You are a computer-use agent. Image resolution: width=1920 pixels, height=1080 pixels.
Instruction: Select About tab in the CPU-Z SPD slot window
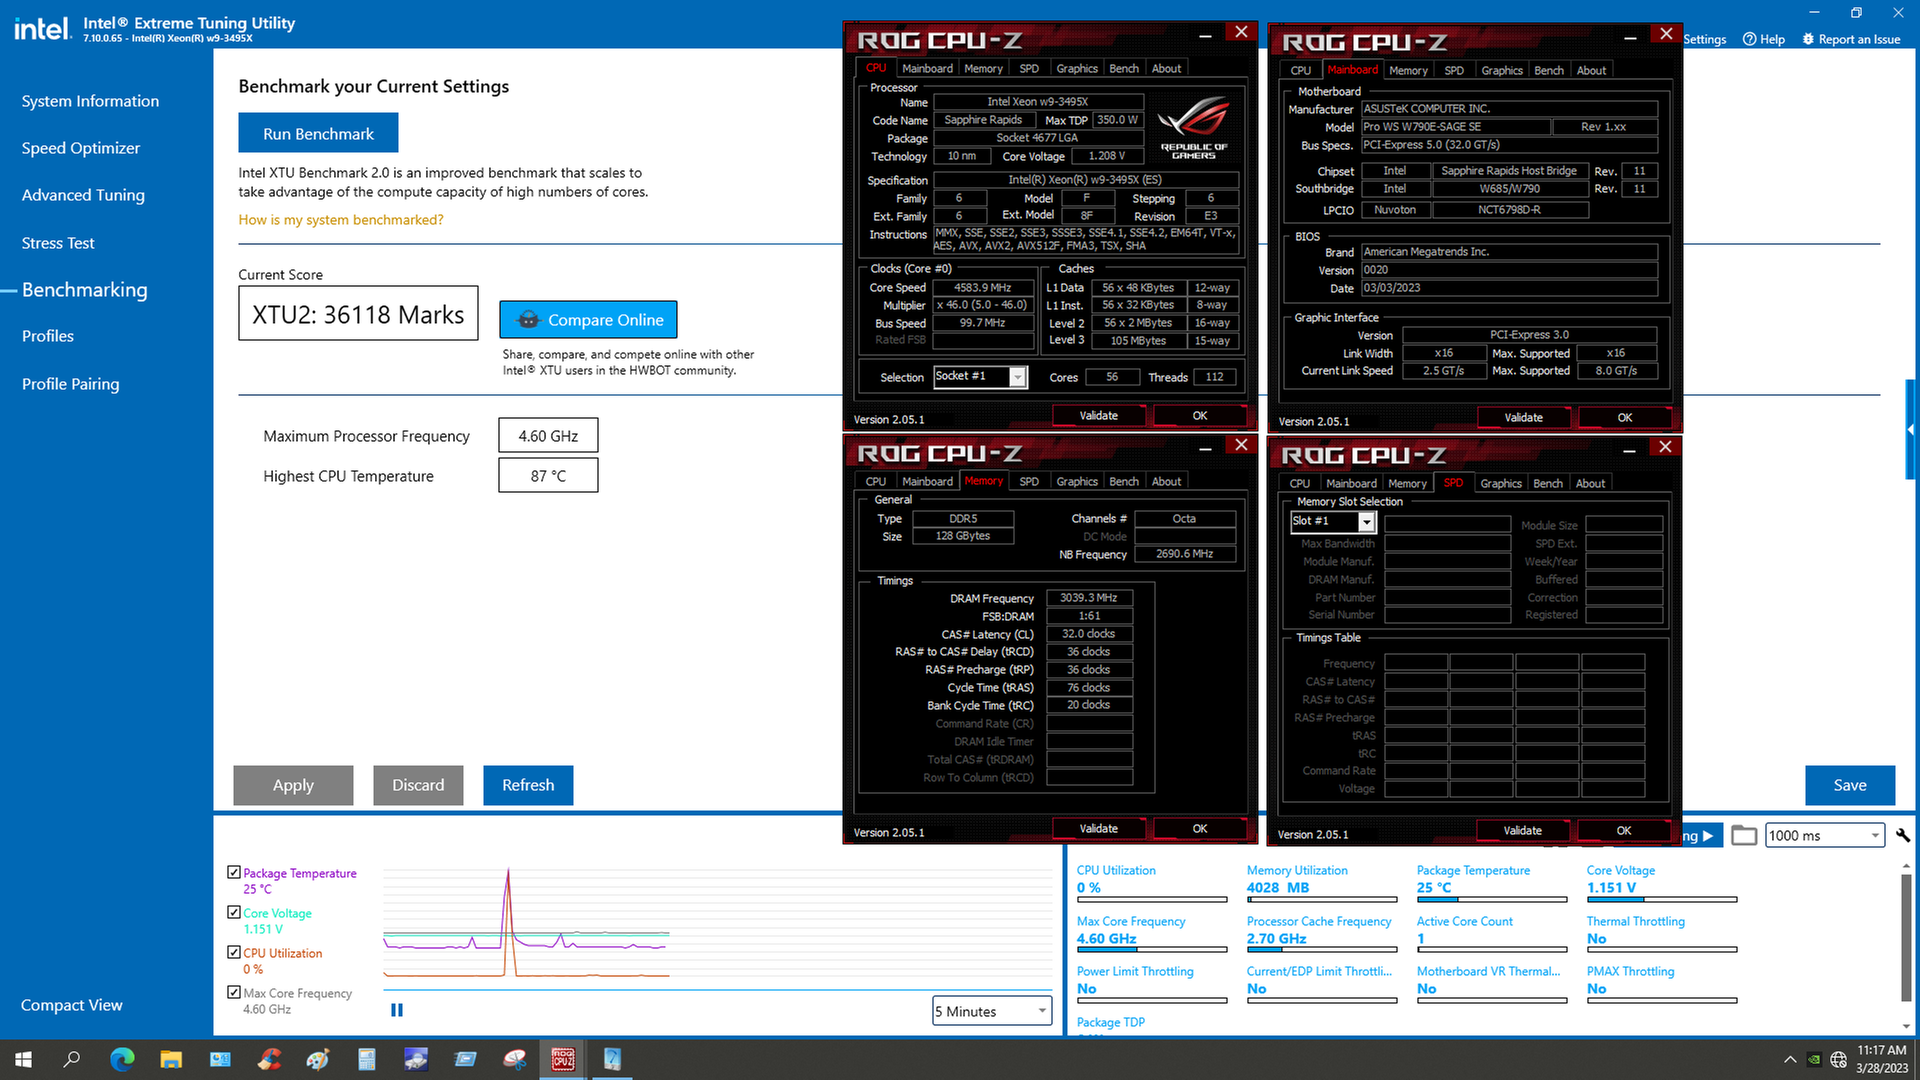1590,483
